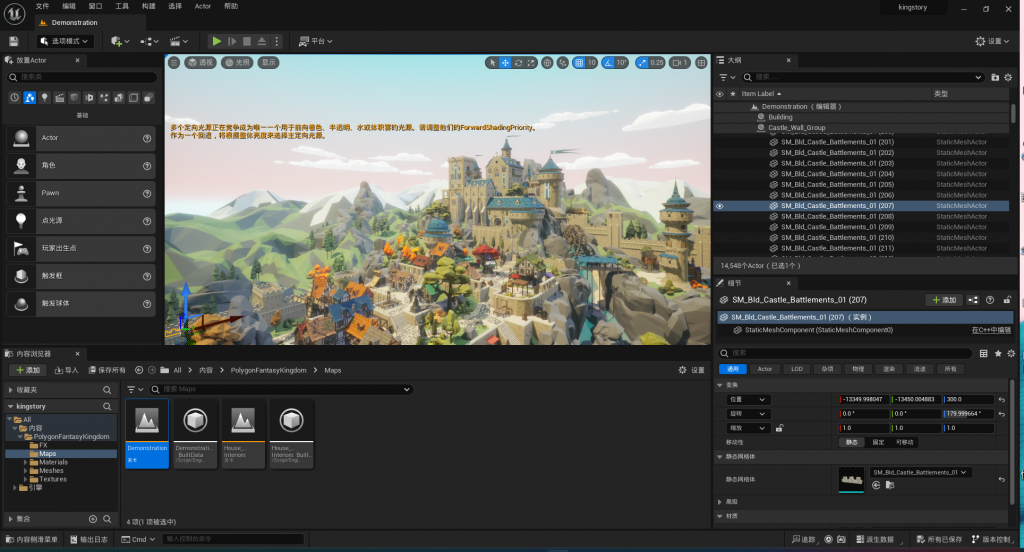
Task: Open camera speed setting
Action: pyautogui.click(x=680, y=63)
